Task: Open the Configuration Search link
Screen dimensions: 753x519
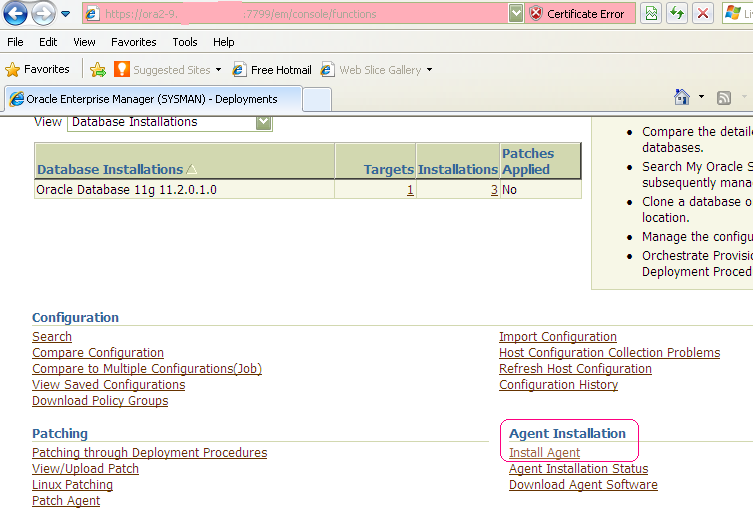Action: pos(52,337)
